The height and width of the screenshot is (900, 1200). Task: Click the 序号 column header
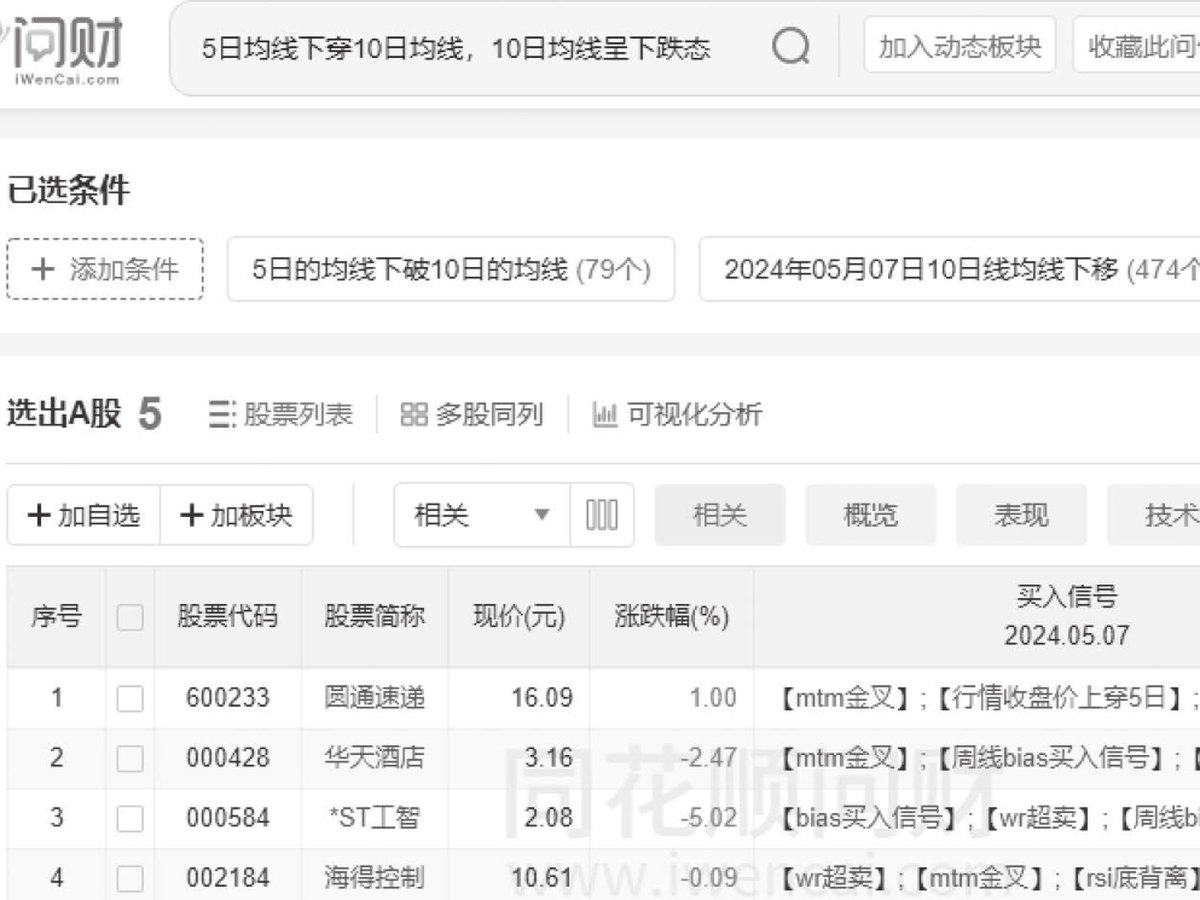click(56, 617)
